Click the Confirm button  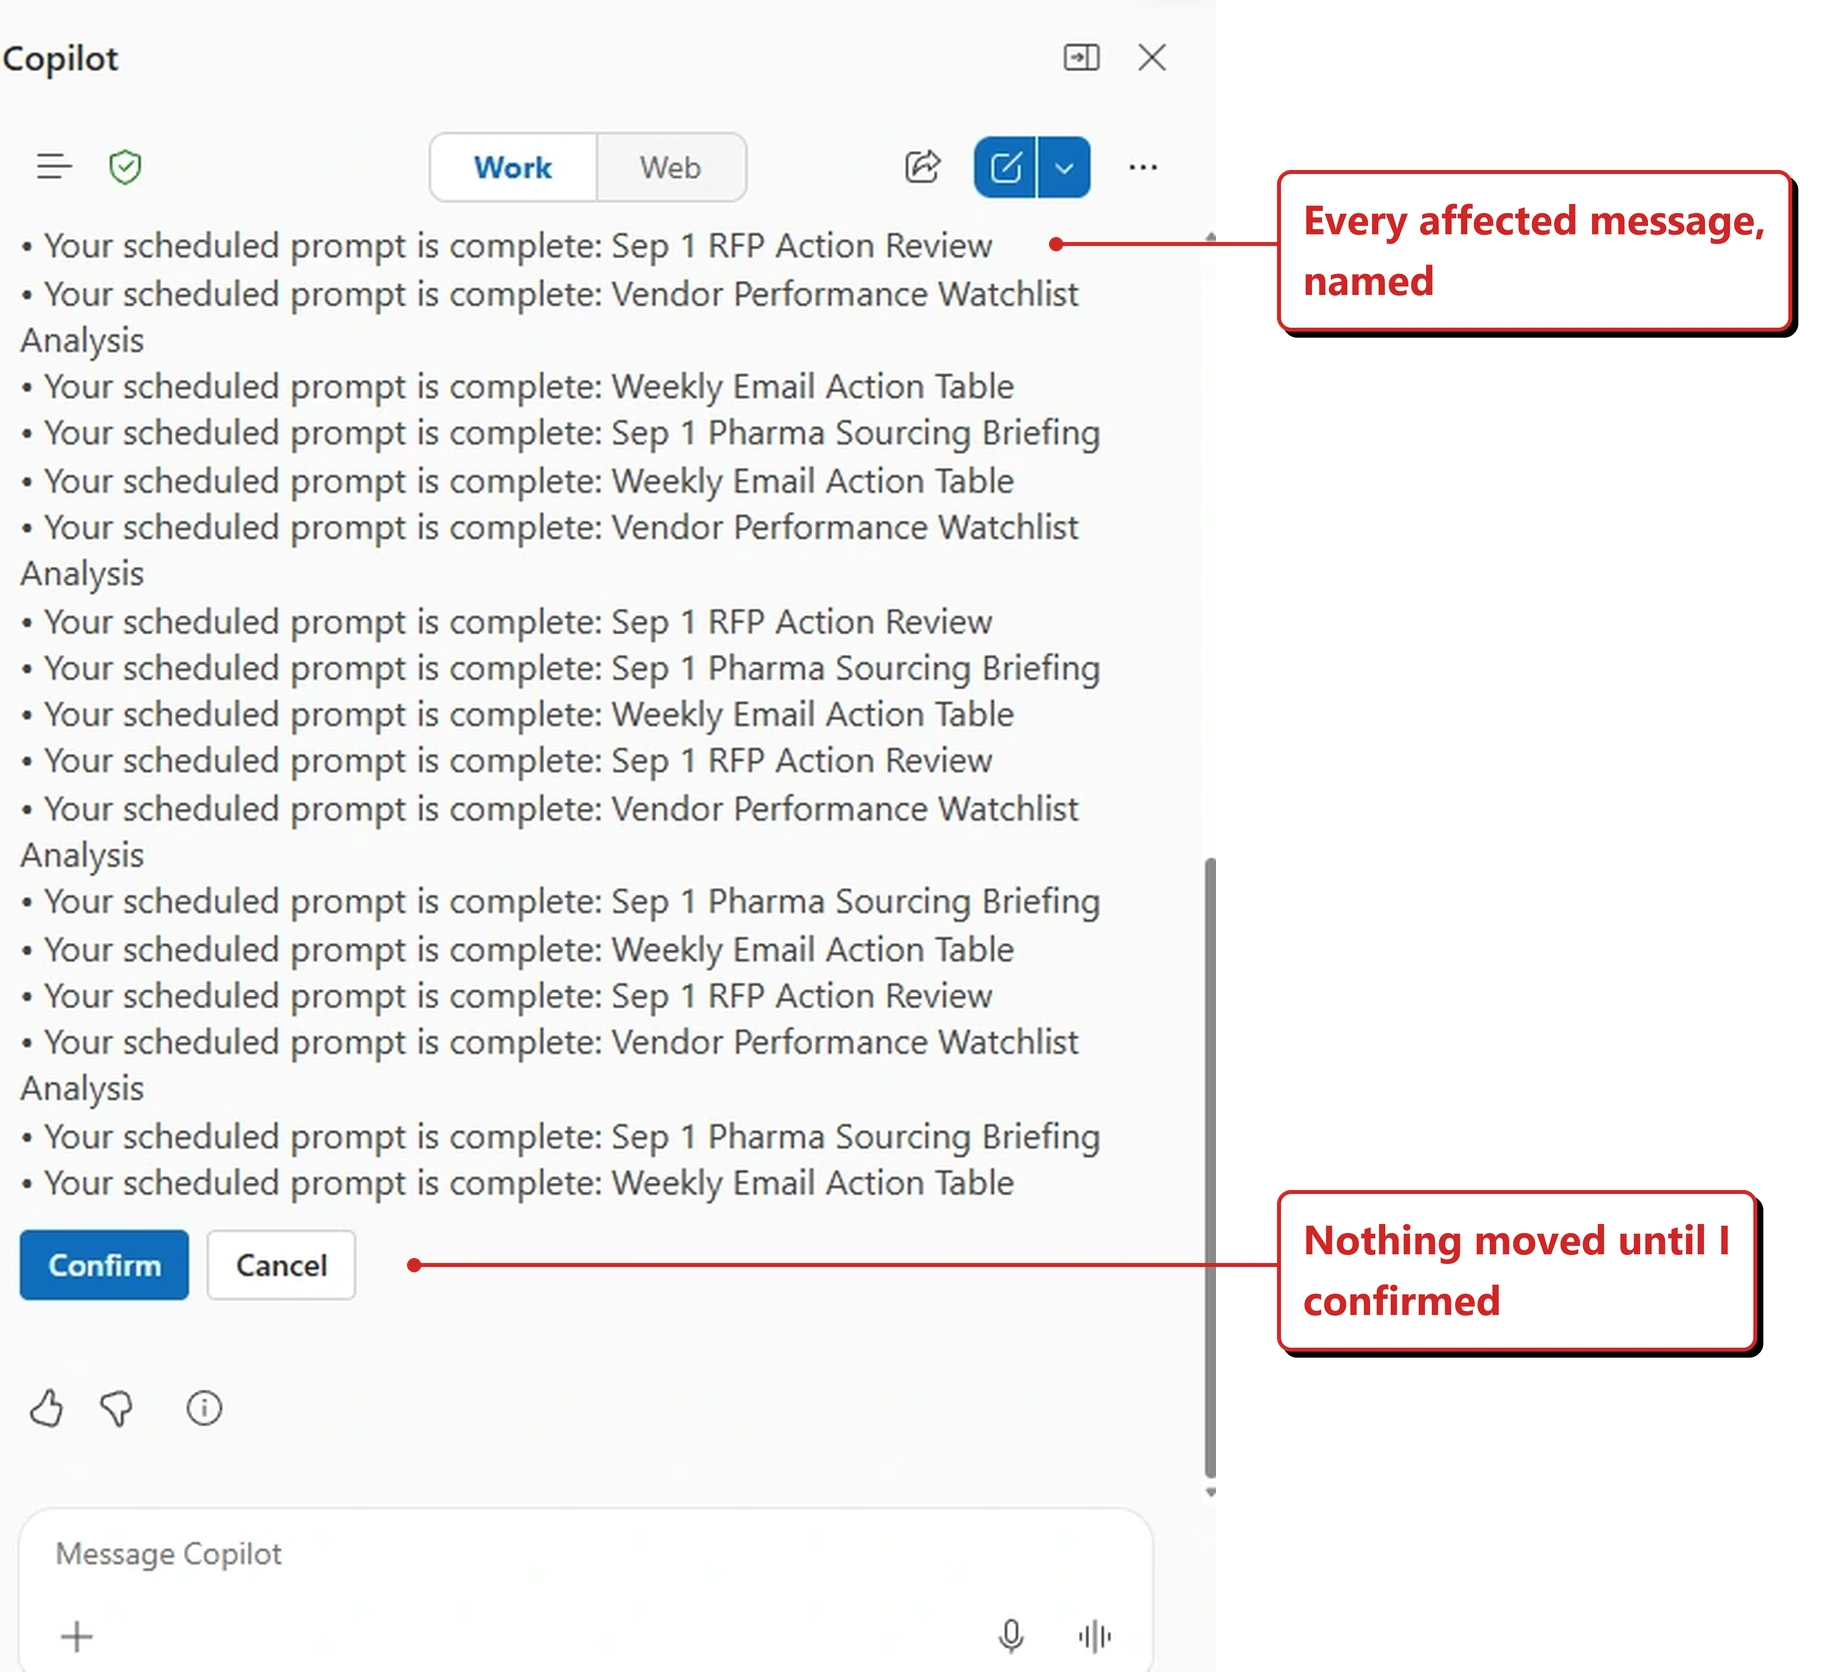(x=104, y=1265)
